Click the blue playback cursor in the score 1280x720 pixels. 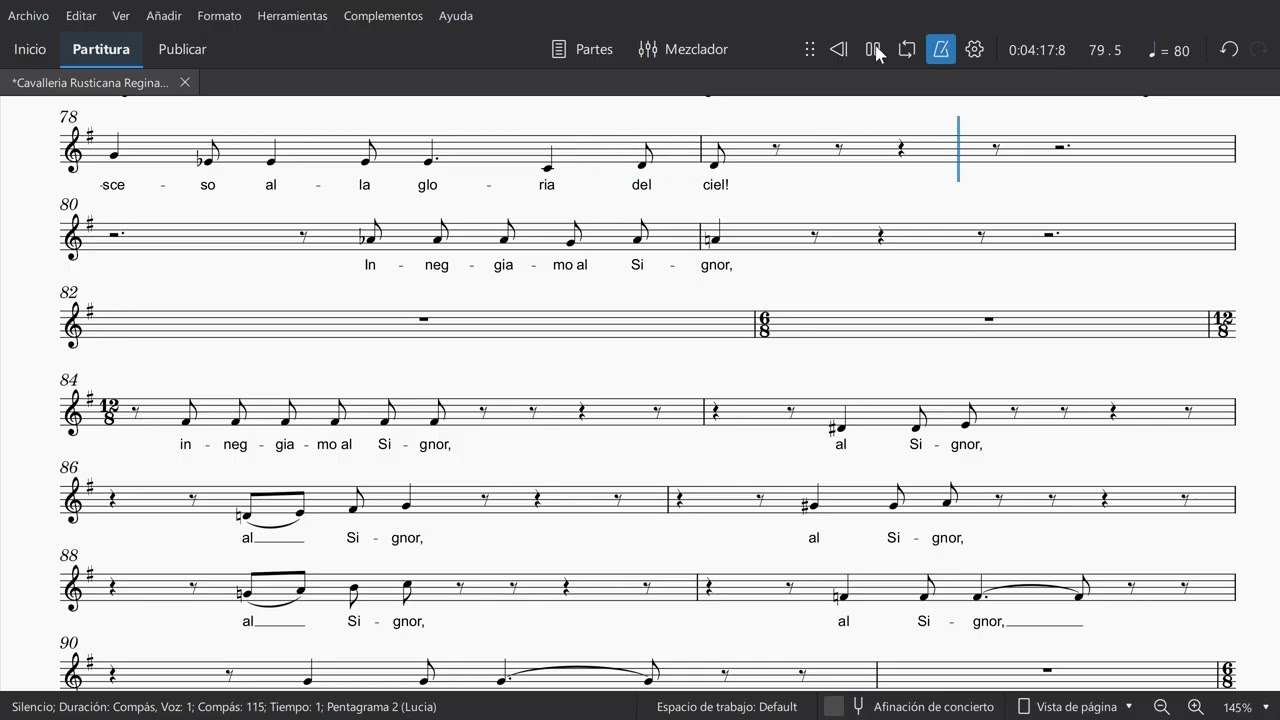tap(958, 149)
